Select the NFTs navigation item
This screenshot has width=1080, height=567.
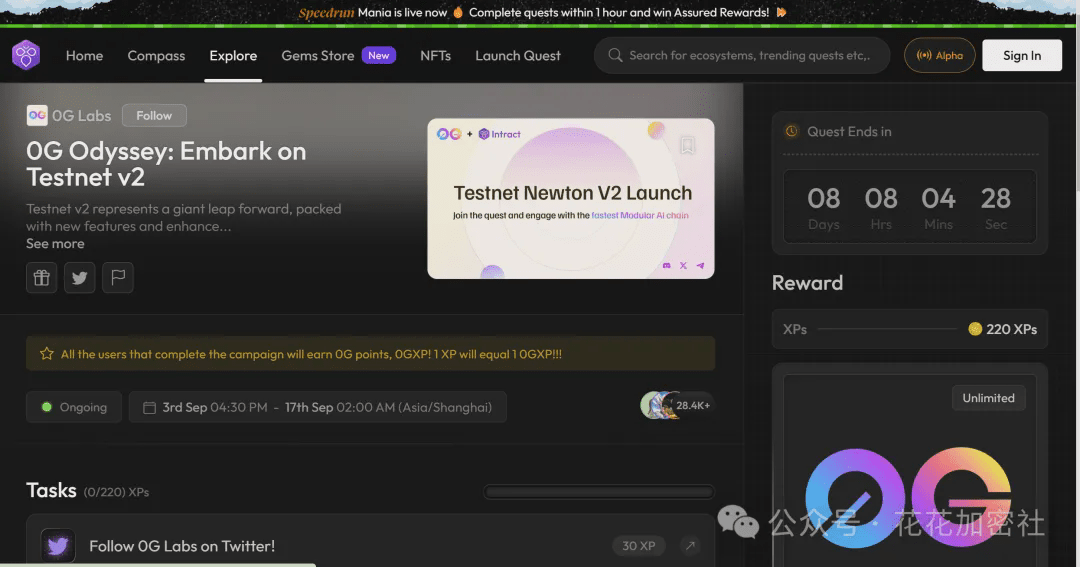(435, 56)
